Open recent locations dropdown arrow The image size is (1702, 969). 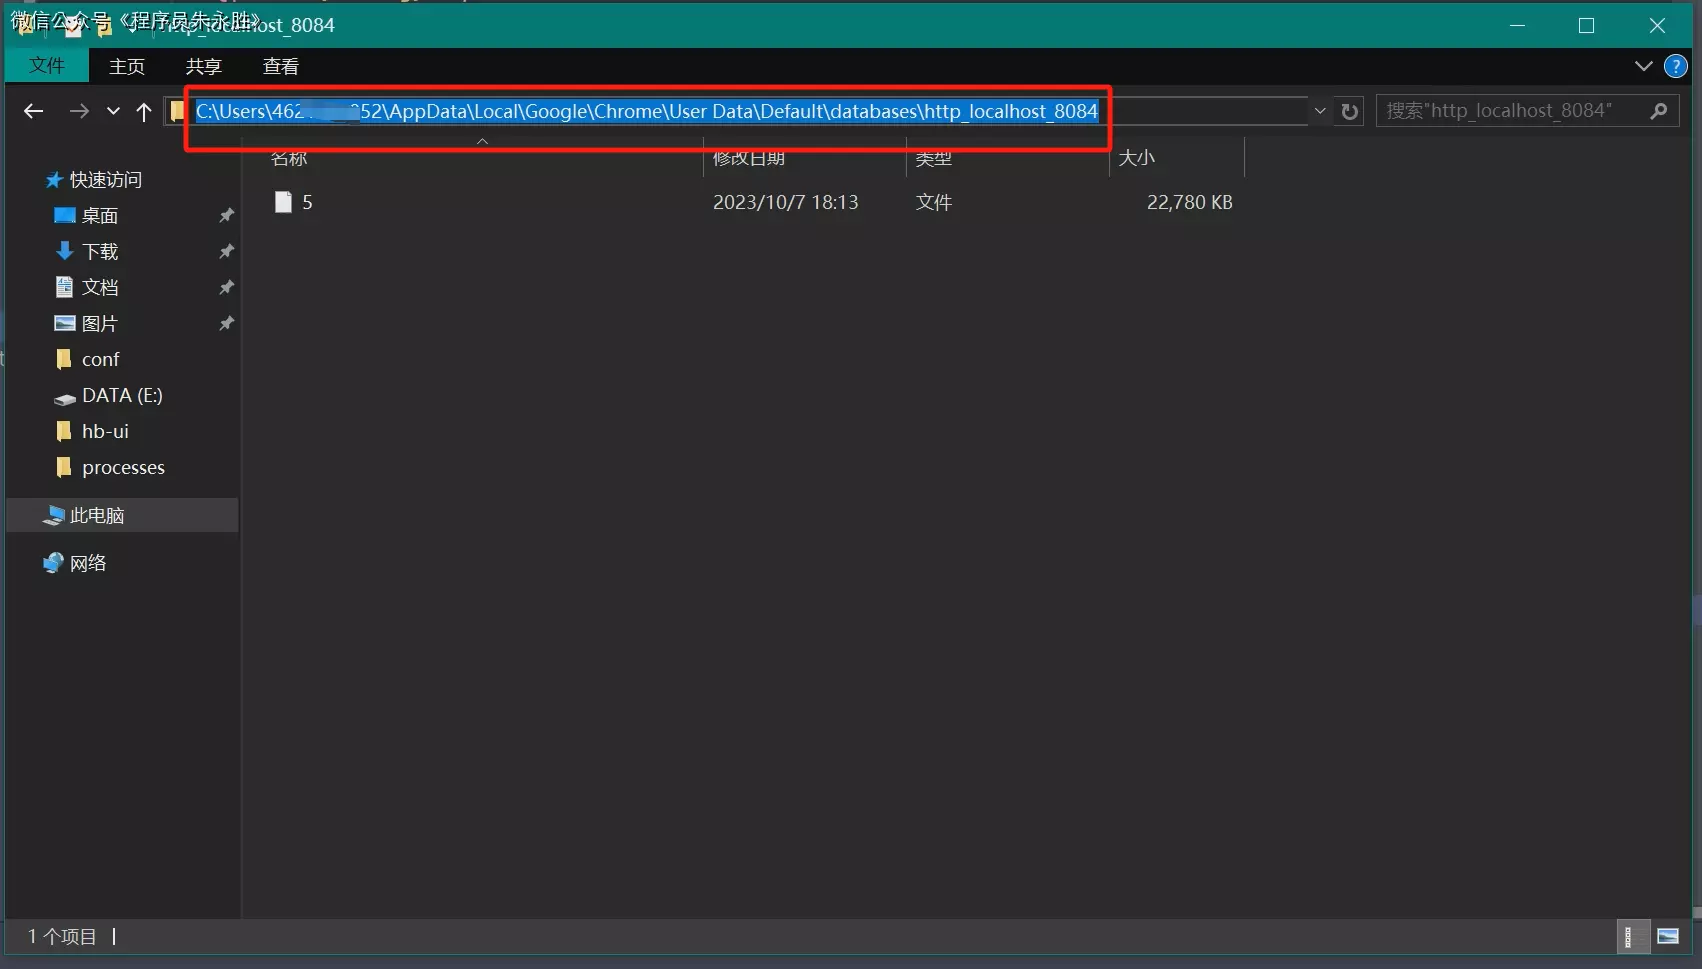(x=113, y=111)
